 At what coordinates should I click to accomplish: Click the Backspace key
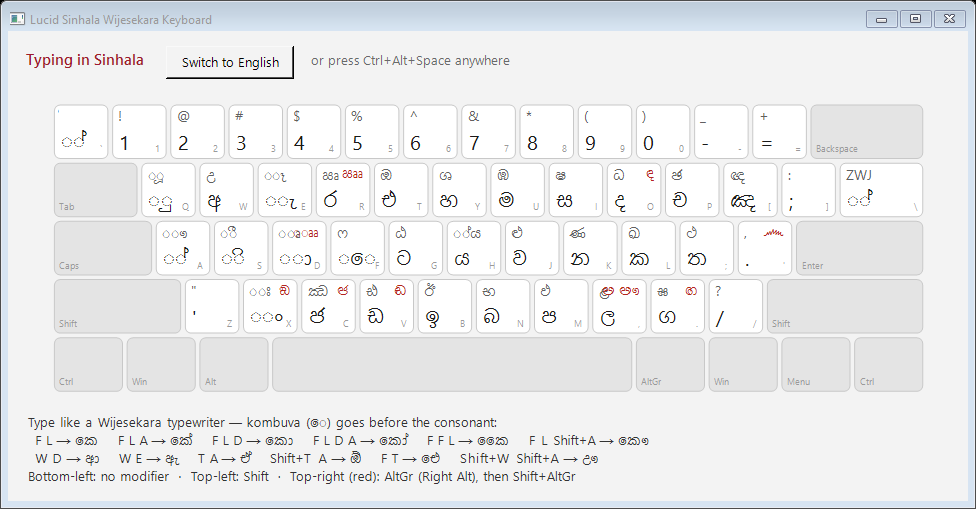coord(866,132)
